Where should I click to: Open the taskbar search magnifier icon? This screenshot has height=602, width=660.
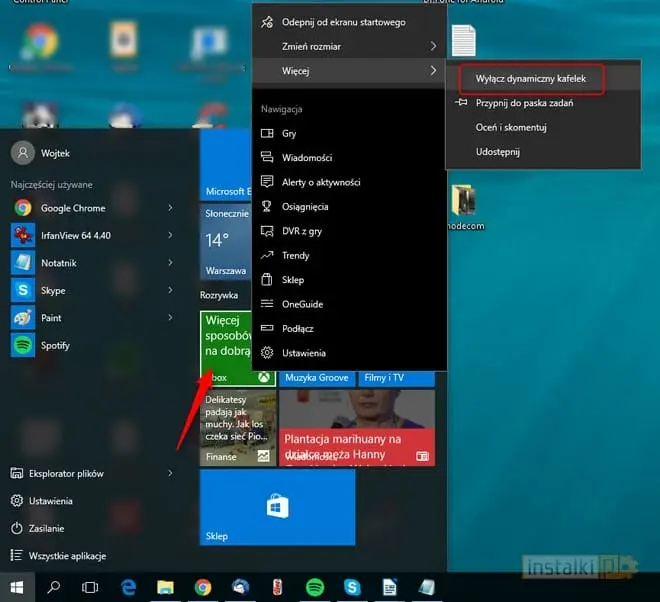pyautogui.click(x=54, y=587)
